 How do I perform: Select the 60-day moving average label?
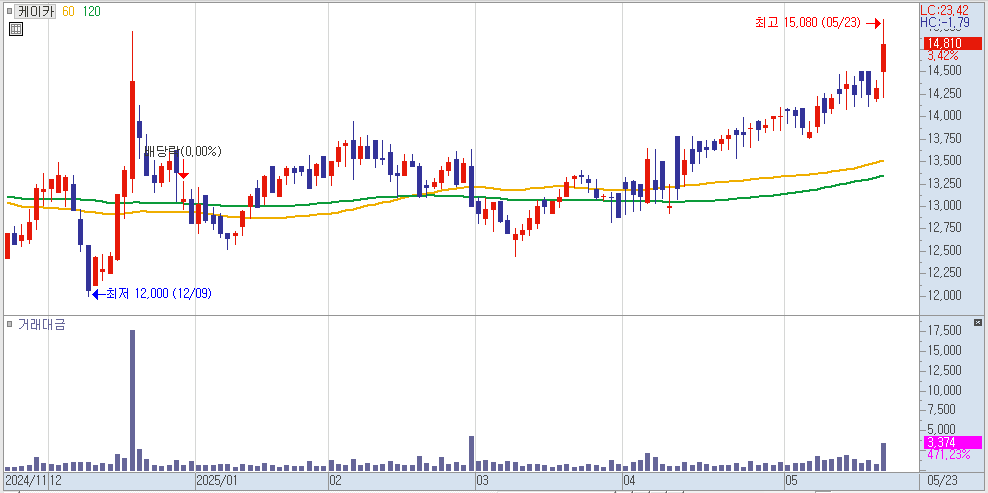pos(68,11)
